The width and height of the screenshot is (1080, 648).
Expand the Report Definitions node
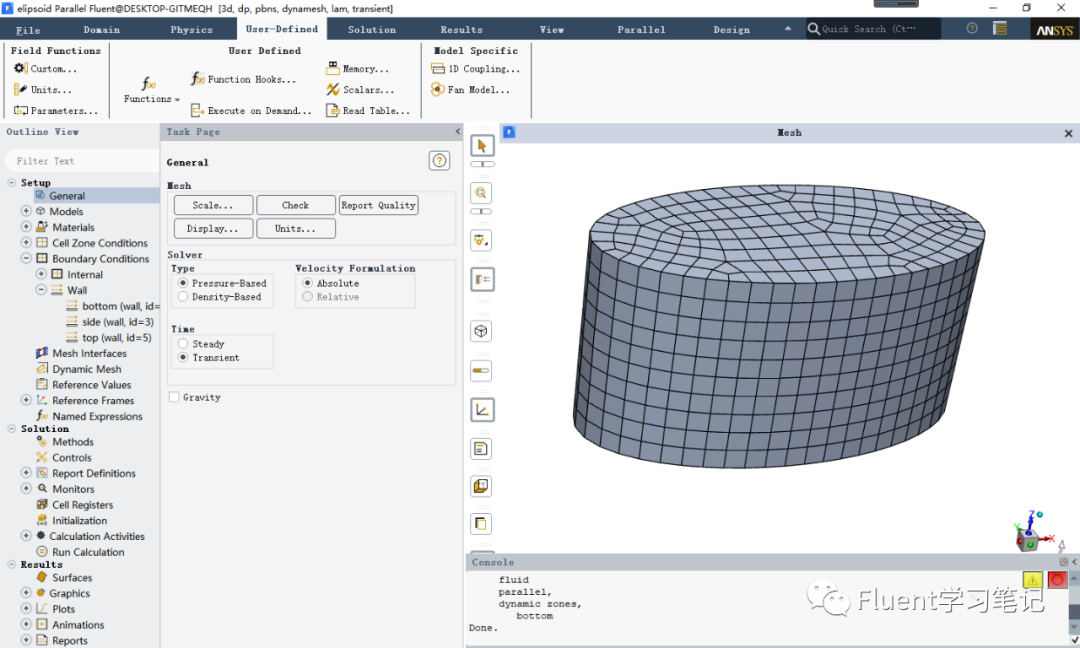[26, 473]
